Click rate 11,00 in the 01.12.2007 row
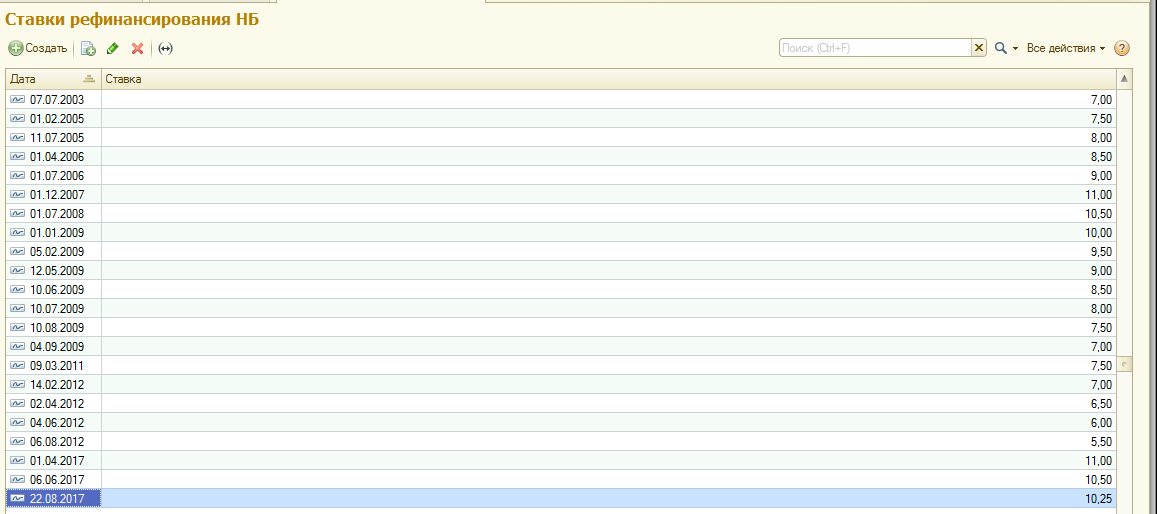The width and height of the screenshot is (1157, 514). [1099, 195]
